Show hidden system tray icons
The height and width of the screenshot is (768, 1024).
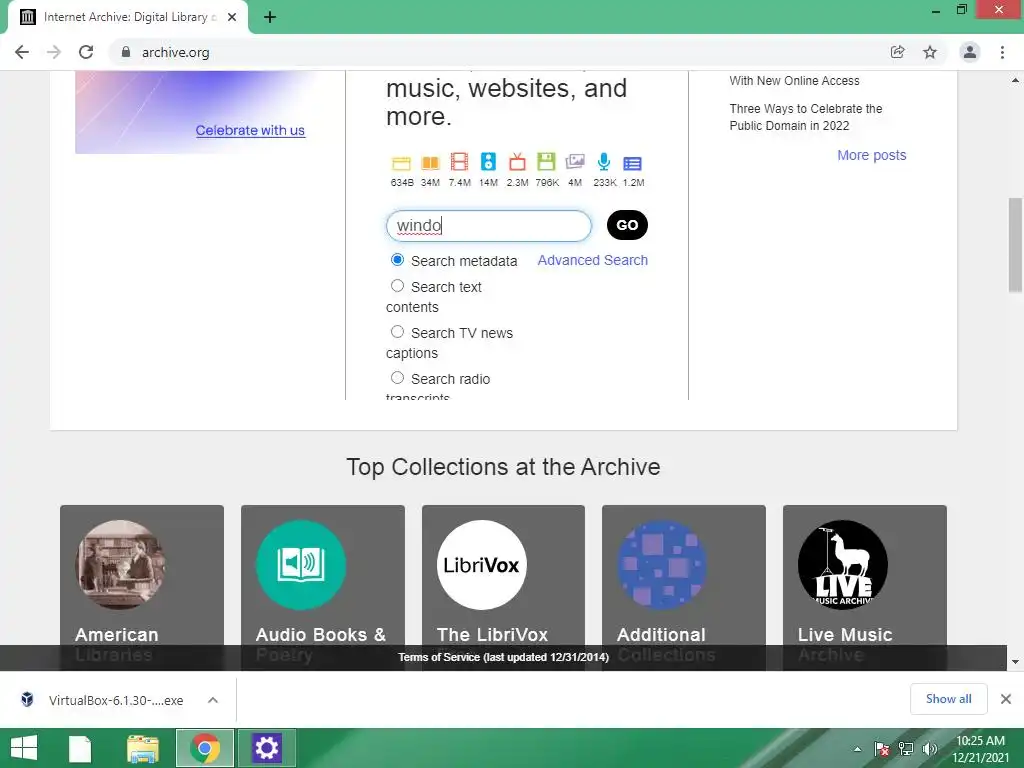(x=857, y=749)
